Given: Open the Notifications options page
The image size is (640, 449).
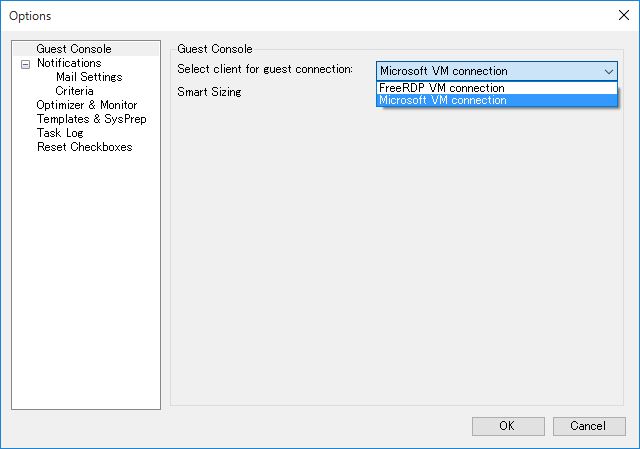Looking at the screenshot, I should click(x=69, y=63).
